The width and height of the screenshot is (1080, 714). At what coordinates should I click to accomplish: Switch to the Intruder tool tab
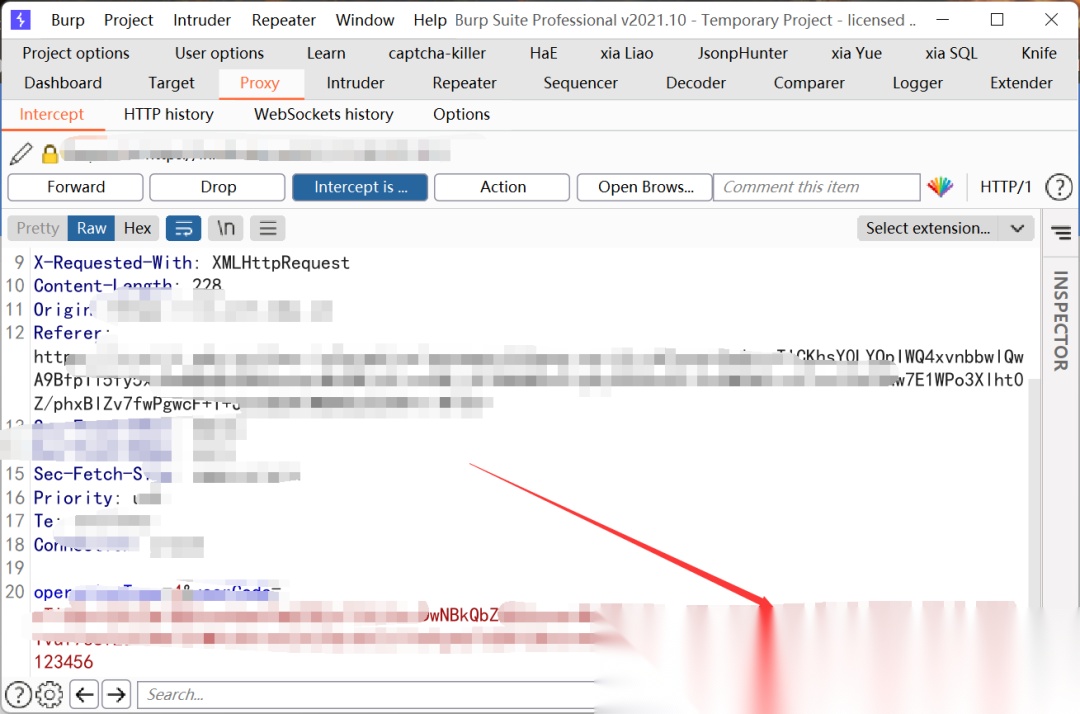[x=355, y=83]
